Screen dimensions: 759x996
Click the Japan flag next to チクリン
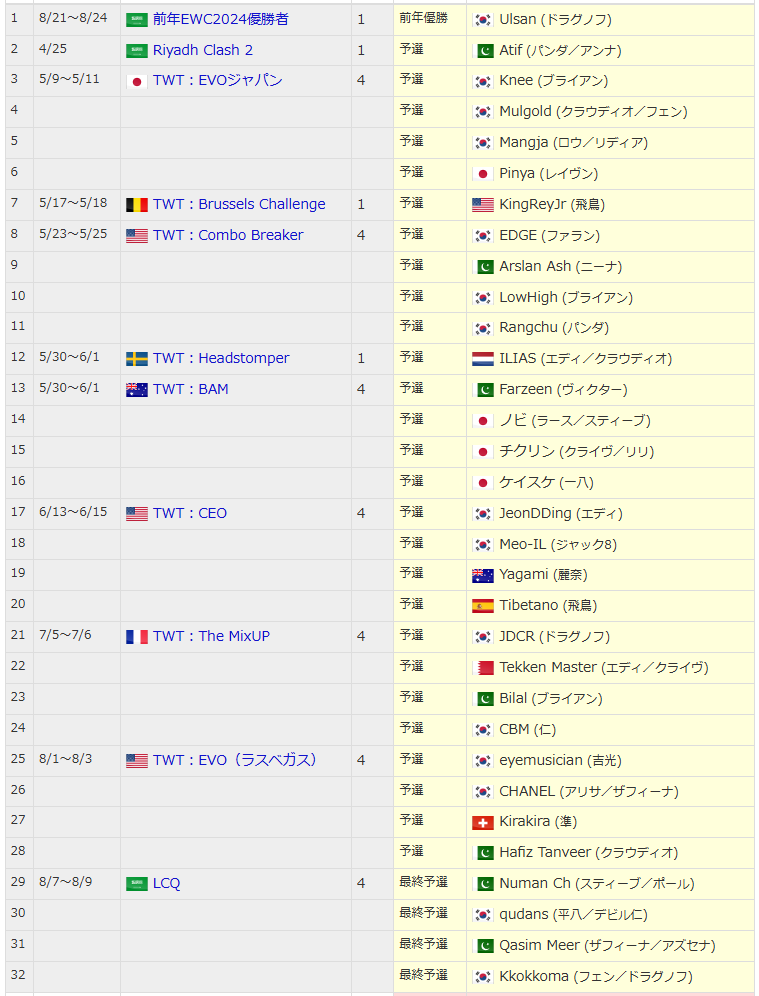483,452
